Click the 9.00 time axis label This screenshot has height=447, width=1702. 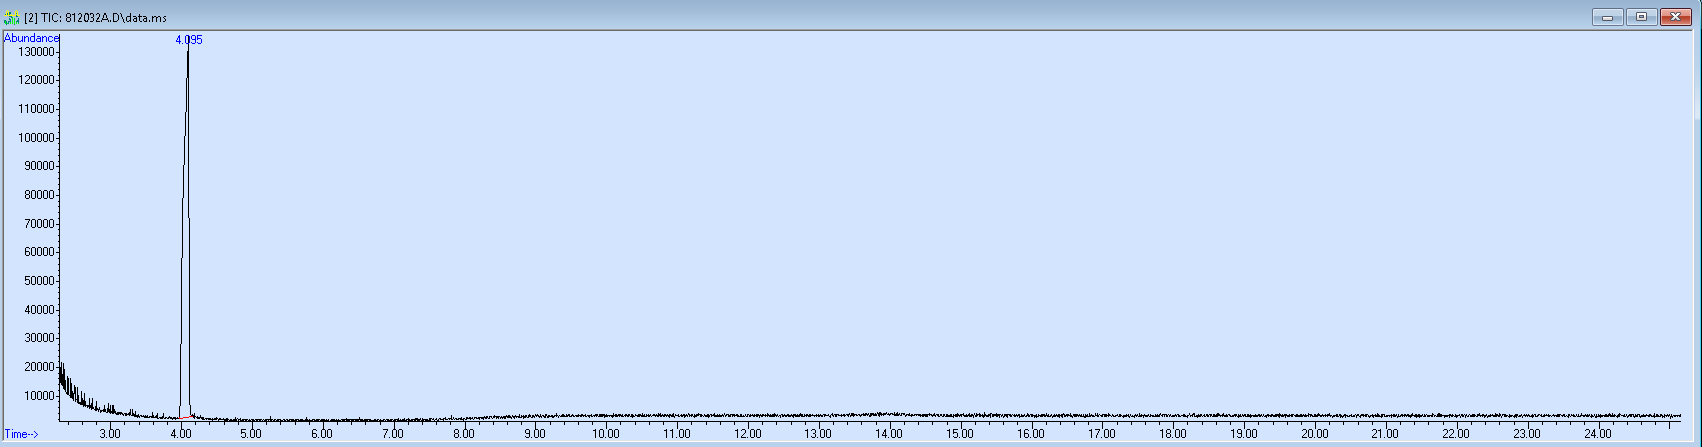(535, 434)
